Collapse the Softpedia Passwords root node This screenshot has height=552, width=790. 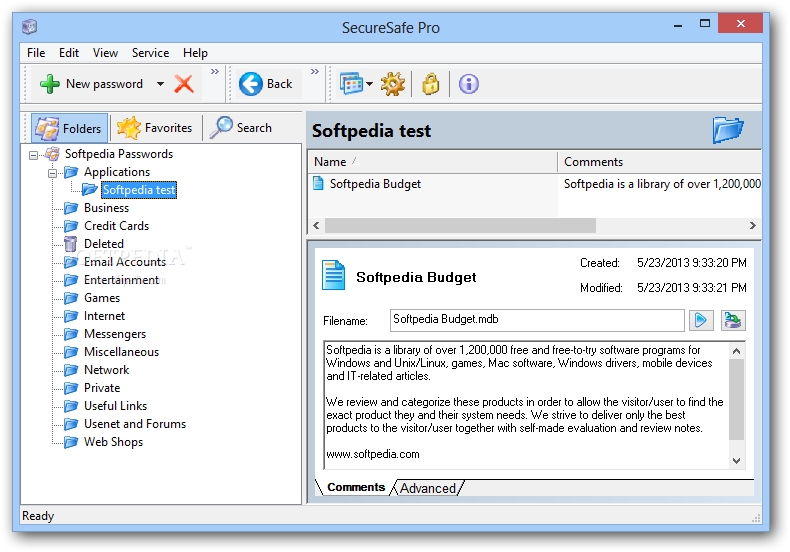pos(33,155)
